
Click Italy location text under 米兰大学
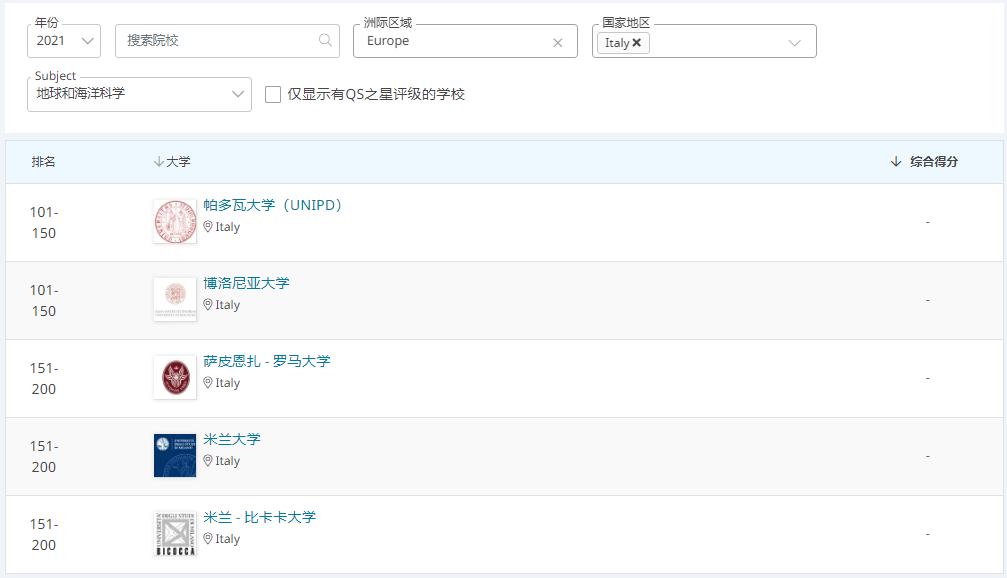click(227, 460)
